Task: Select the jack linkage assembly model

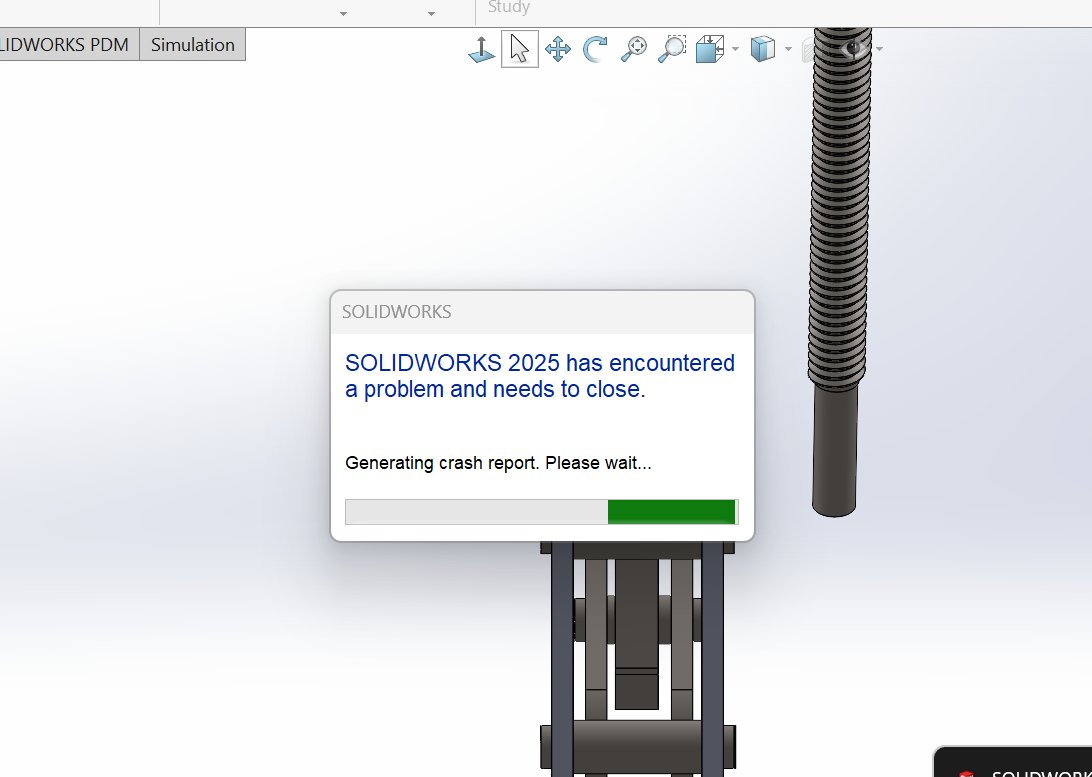Action: click(x=637, y=658)
